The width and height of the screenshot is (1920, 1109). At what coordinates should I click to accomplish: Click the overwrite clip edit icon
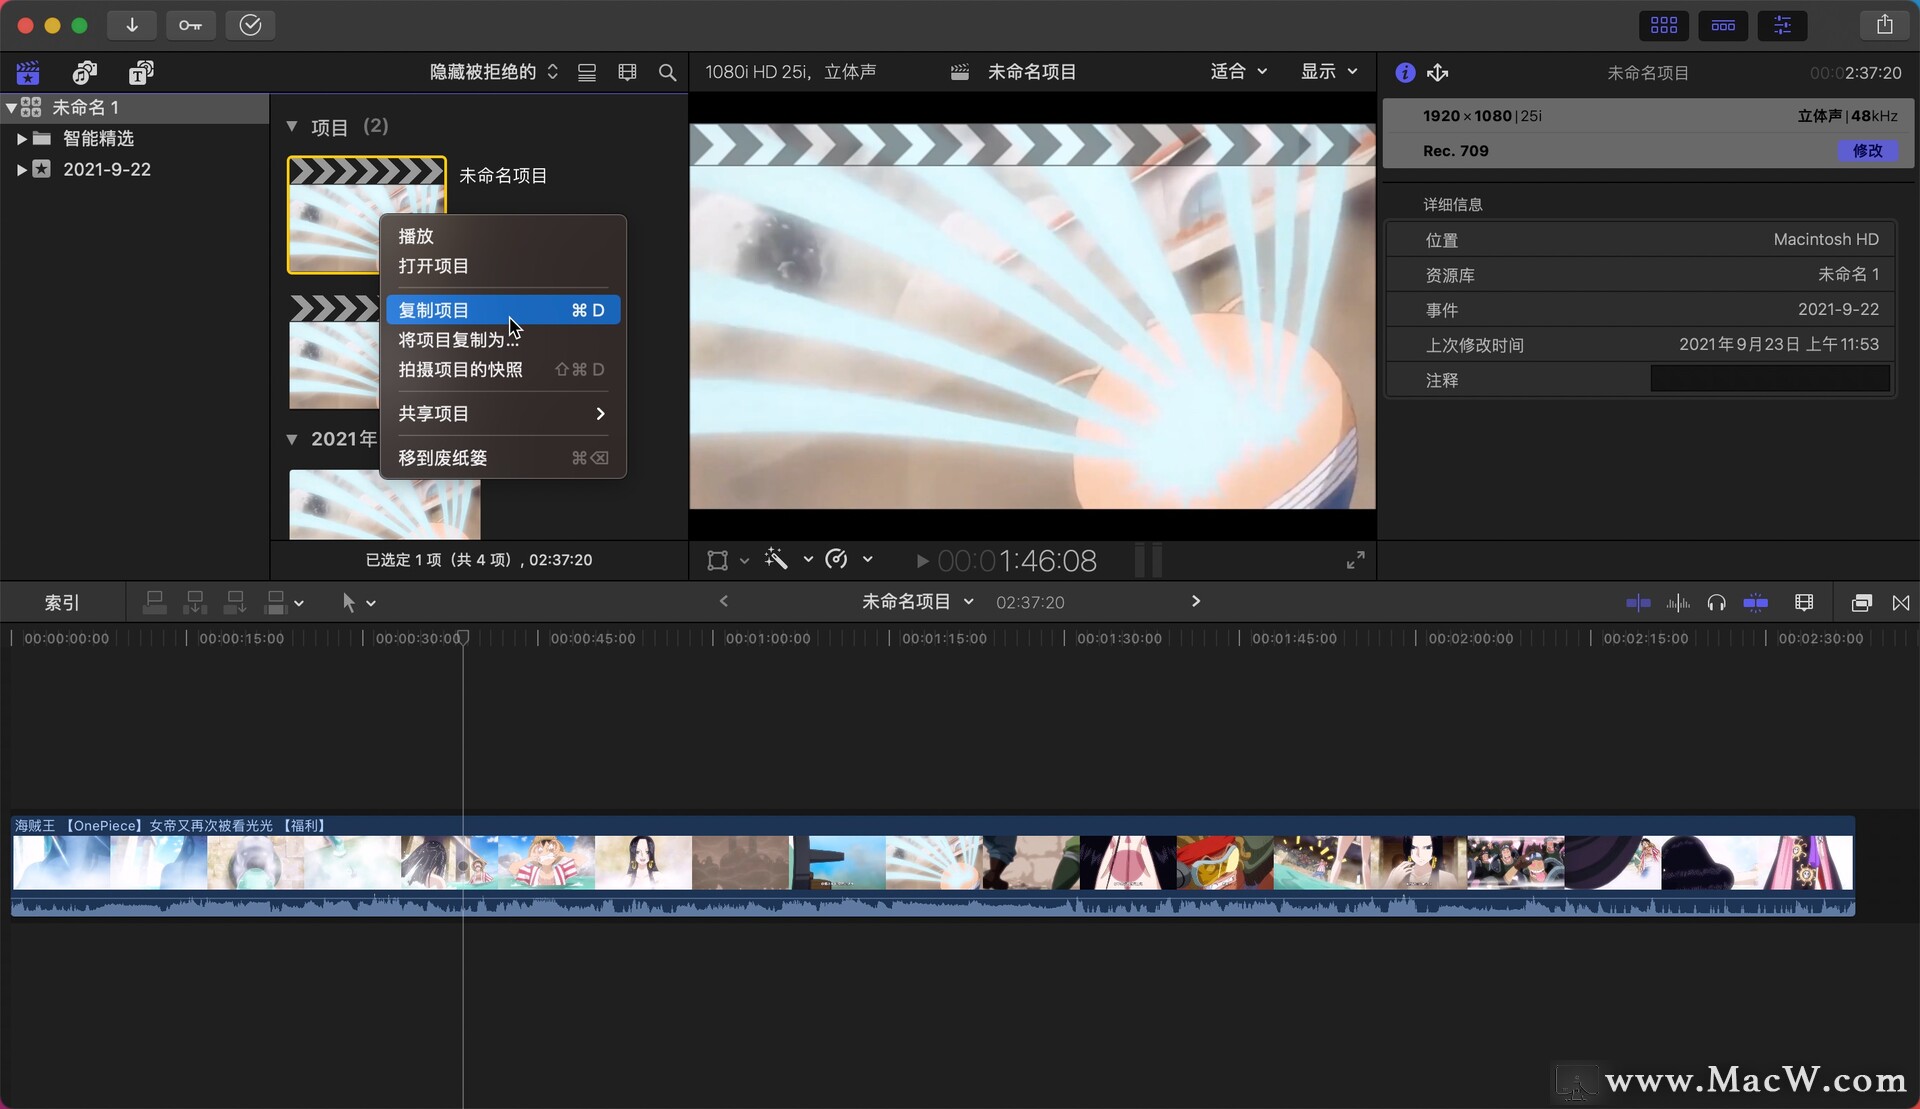(x=275, y=602)
